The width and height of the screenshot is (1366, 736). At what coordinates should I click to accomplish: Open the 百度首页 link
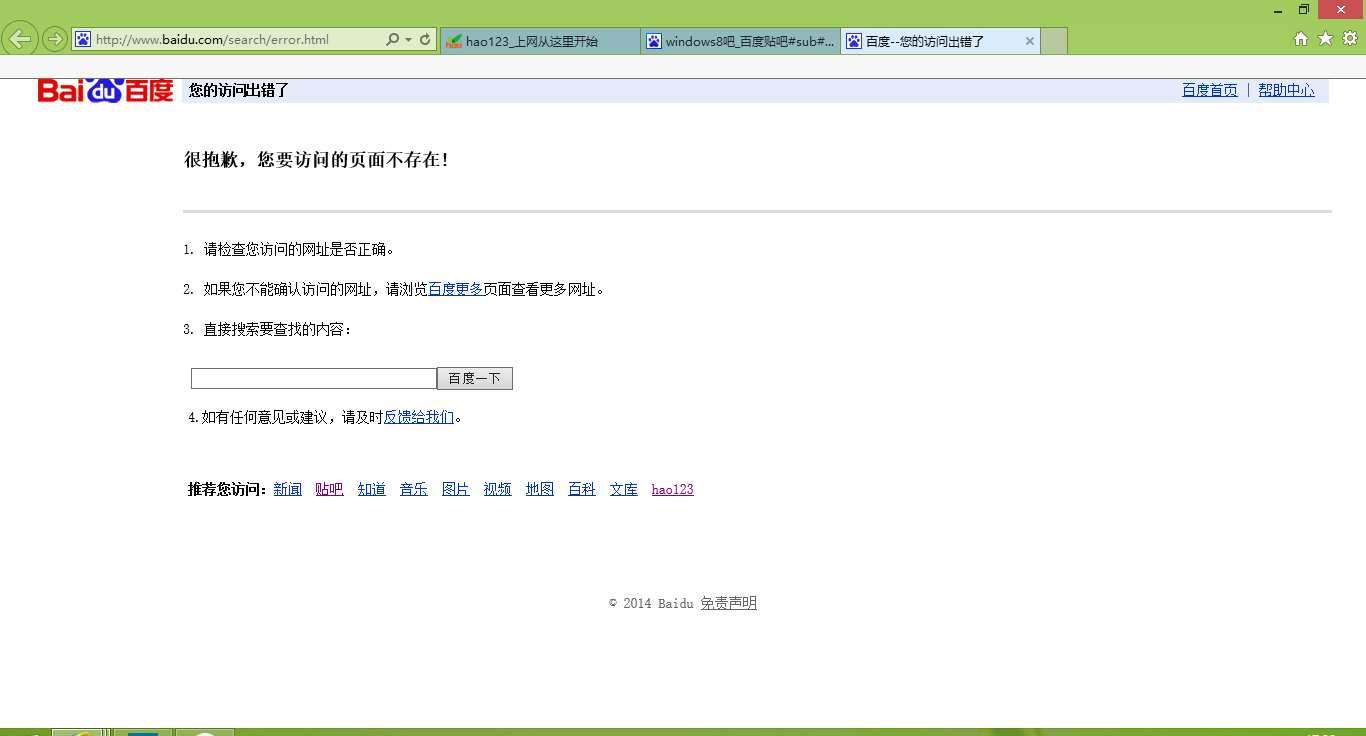pos(1209,90)
